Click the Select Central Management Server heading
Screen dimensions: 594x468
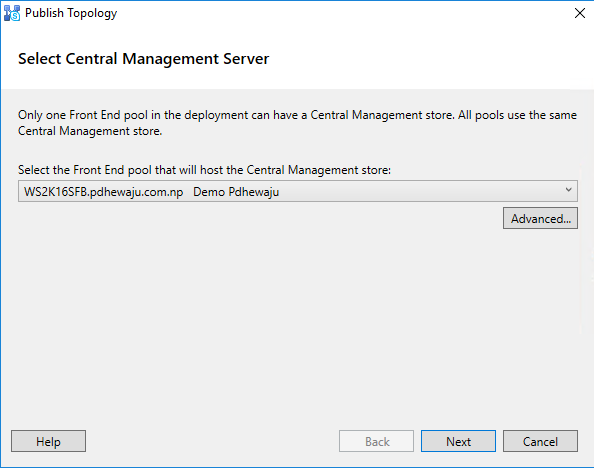click(144, 59)
